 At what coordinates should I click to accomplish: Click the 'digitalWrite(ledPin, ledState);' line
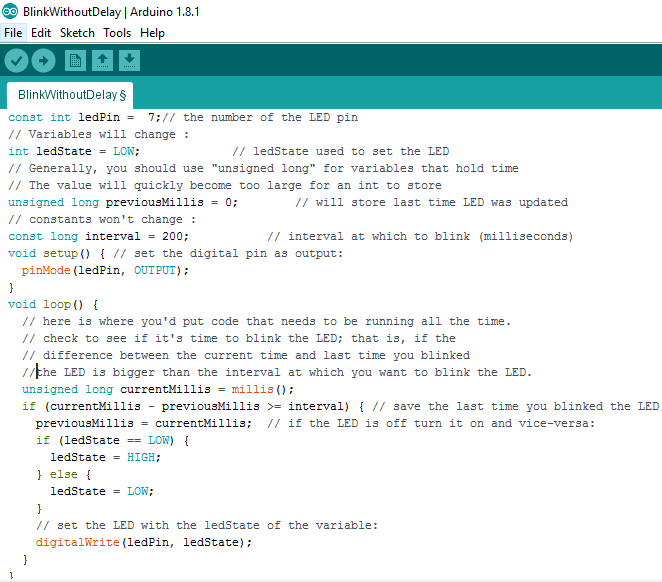click(144, 542)
